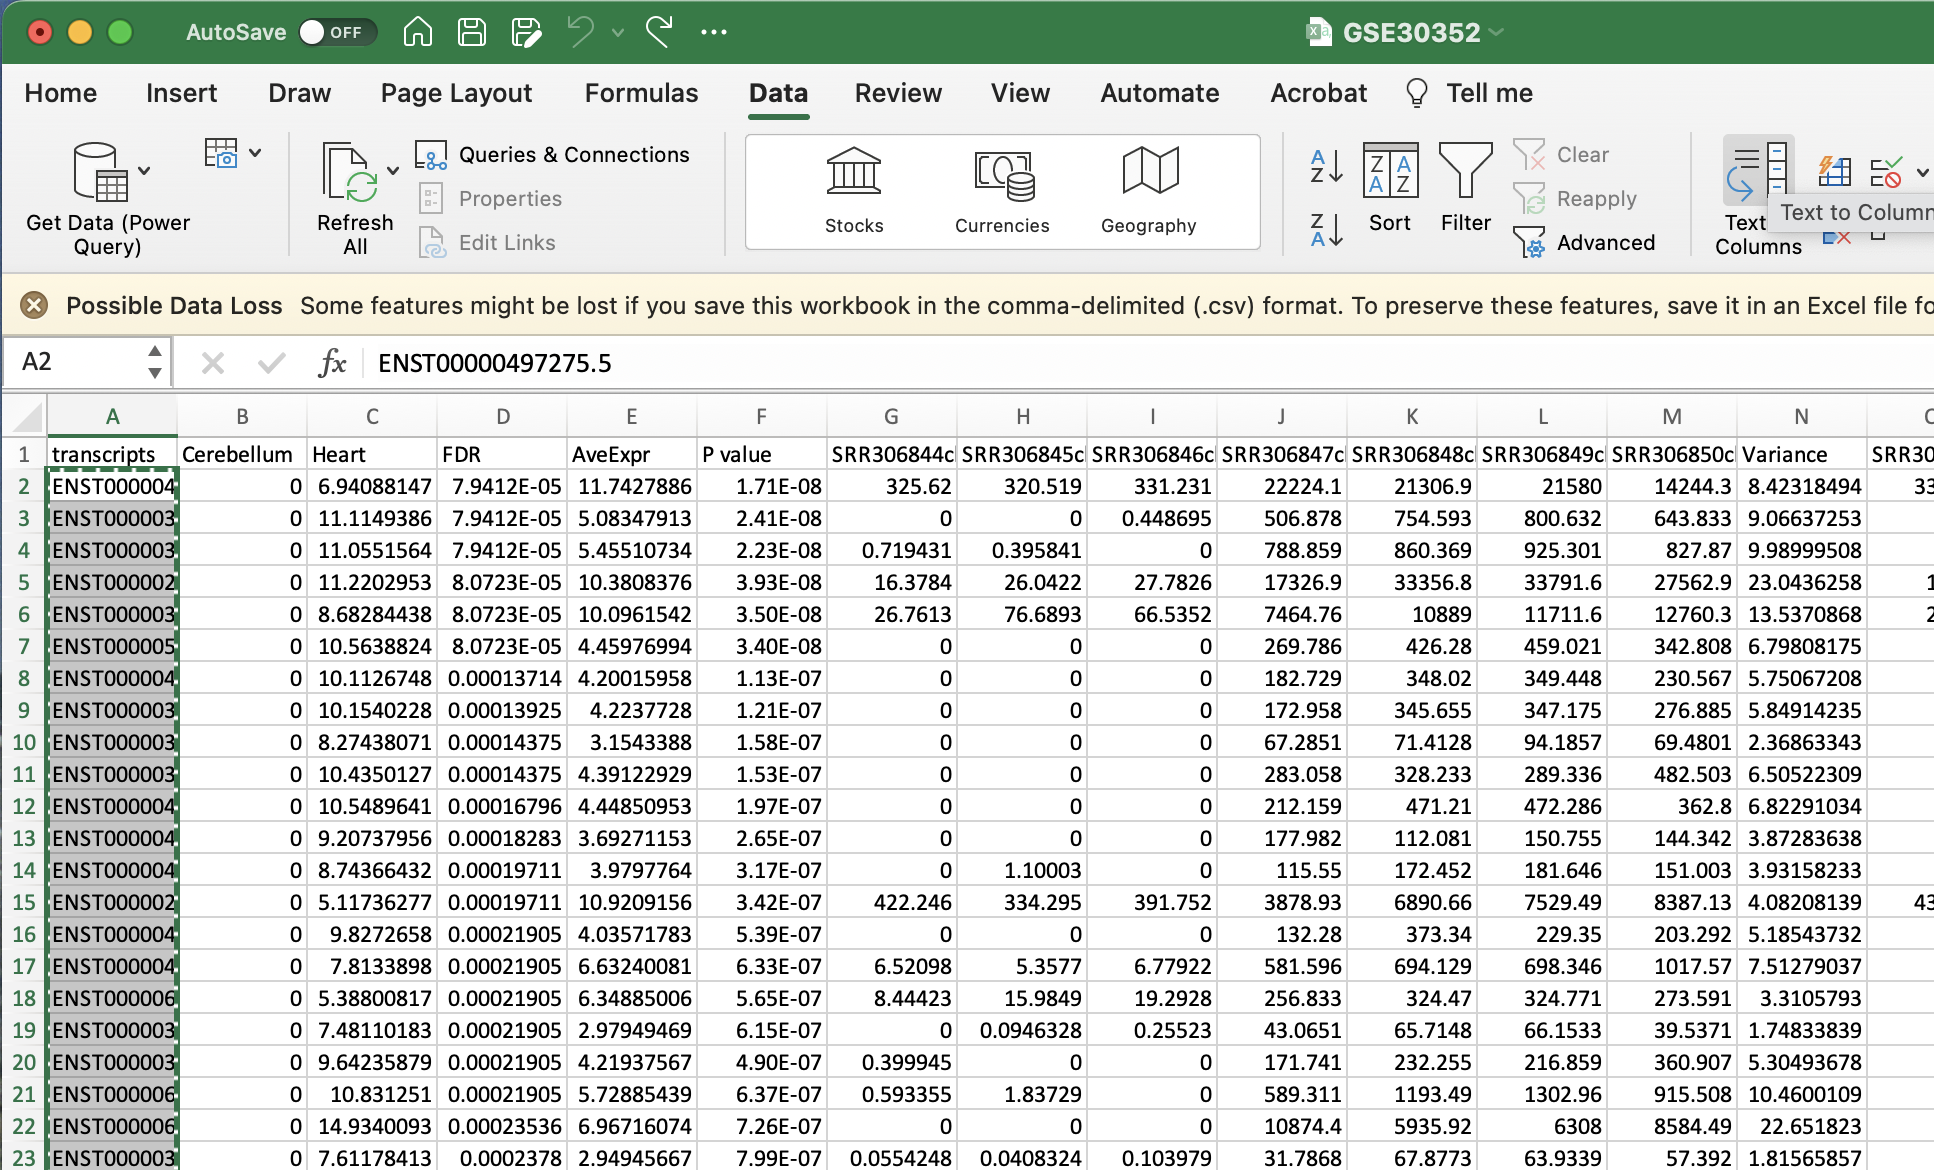
Task: Open the Review tab
Action: [x=898, y=93]
